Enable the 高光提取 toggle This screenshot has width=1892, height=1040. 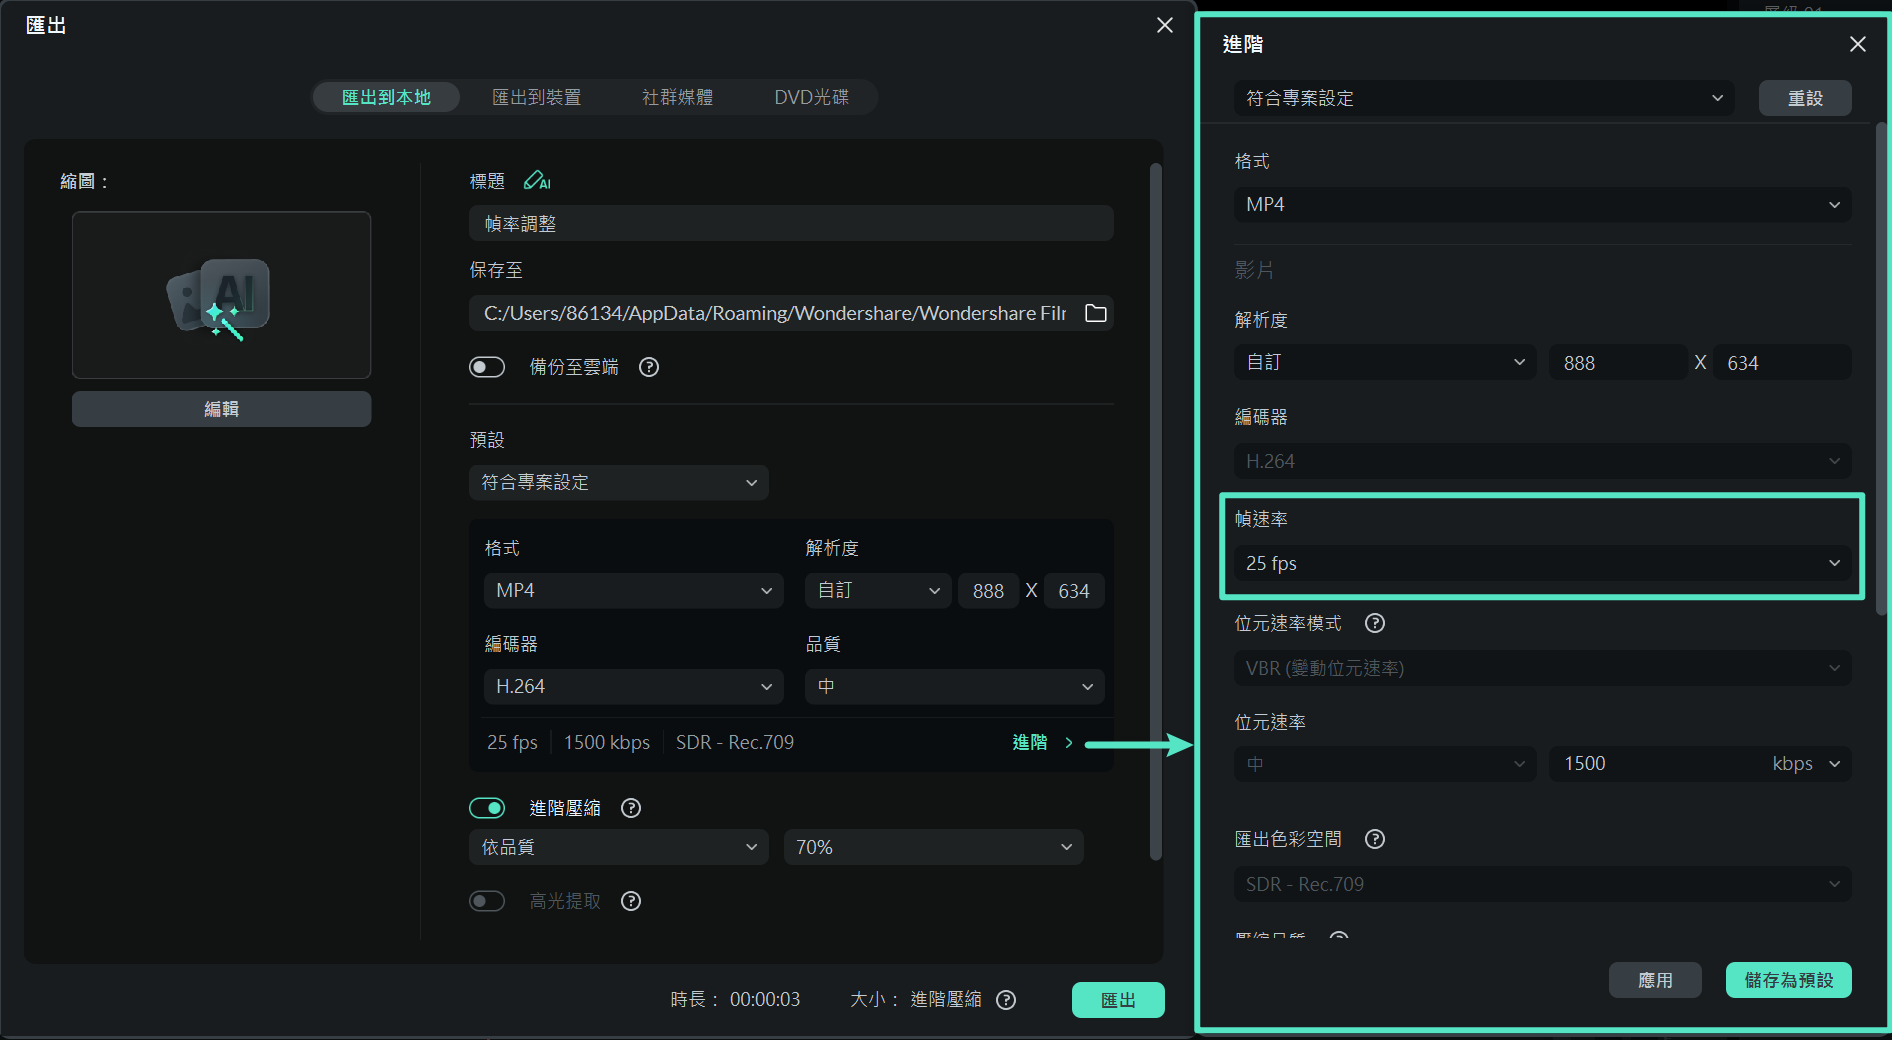point(487,901)
